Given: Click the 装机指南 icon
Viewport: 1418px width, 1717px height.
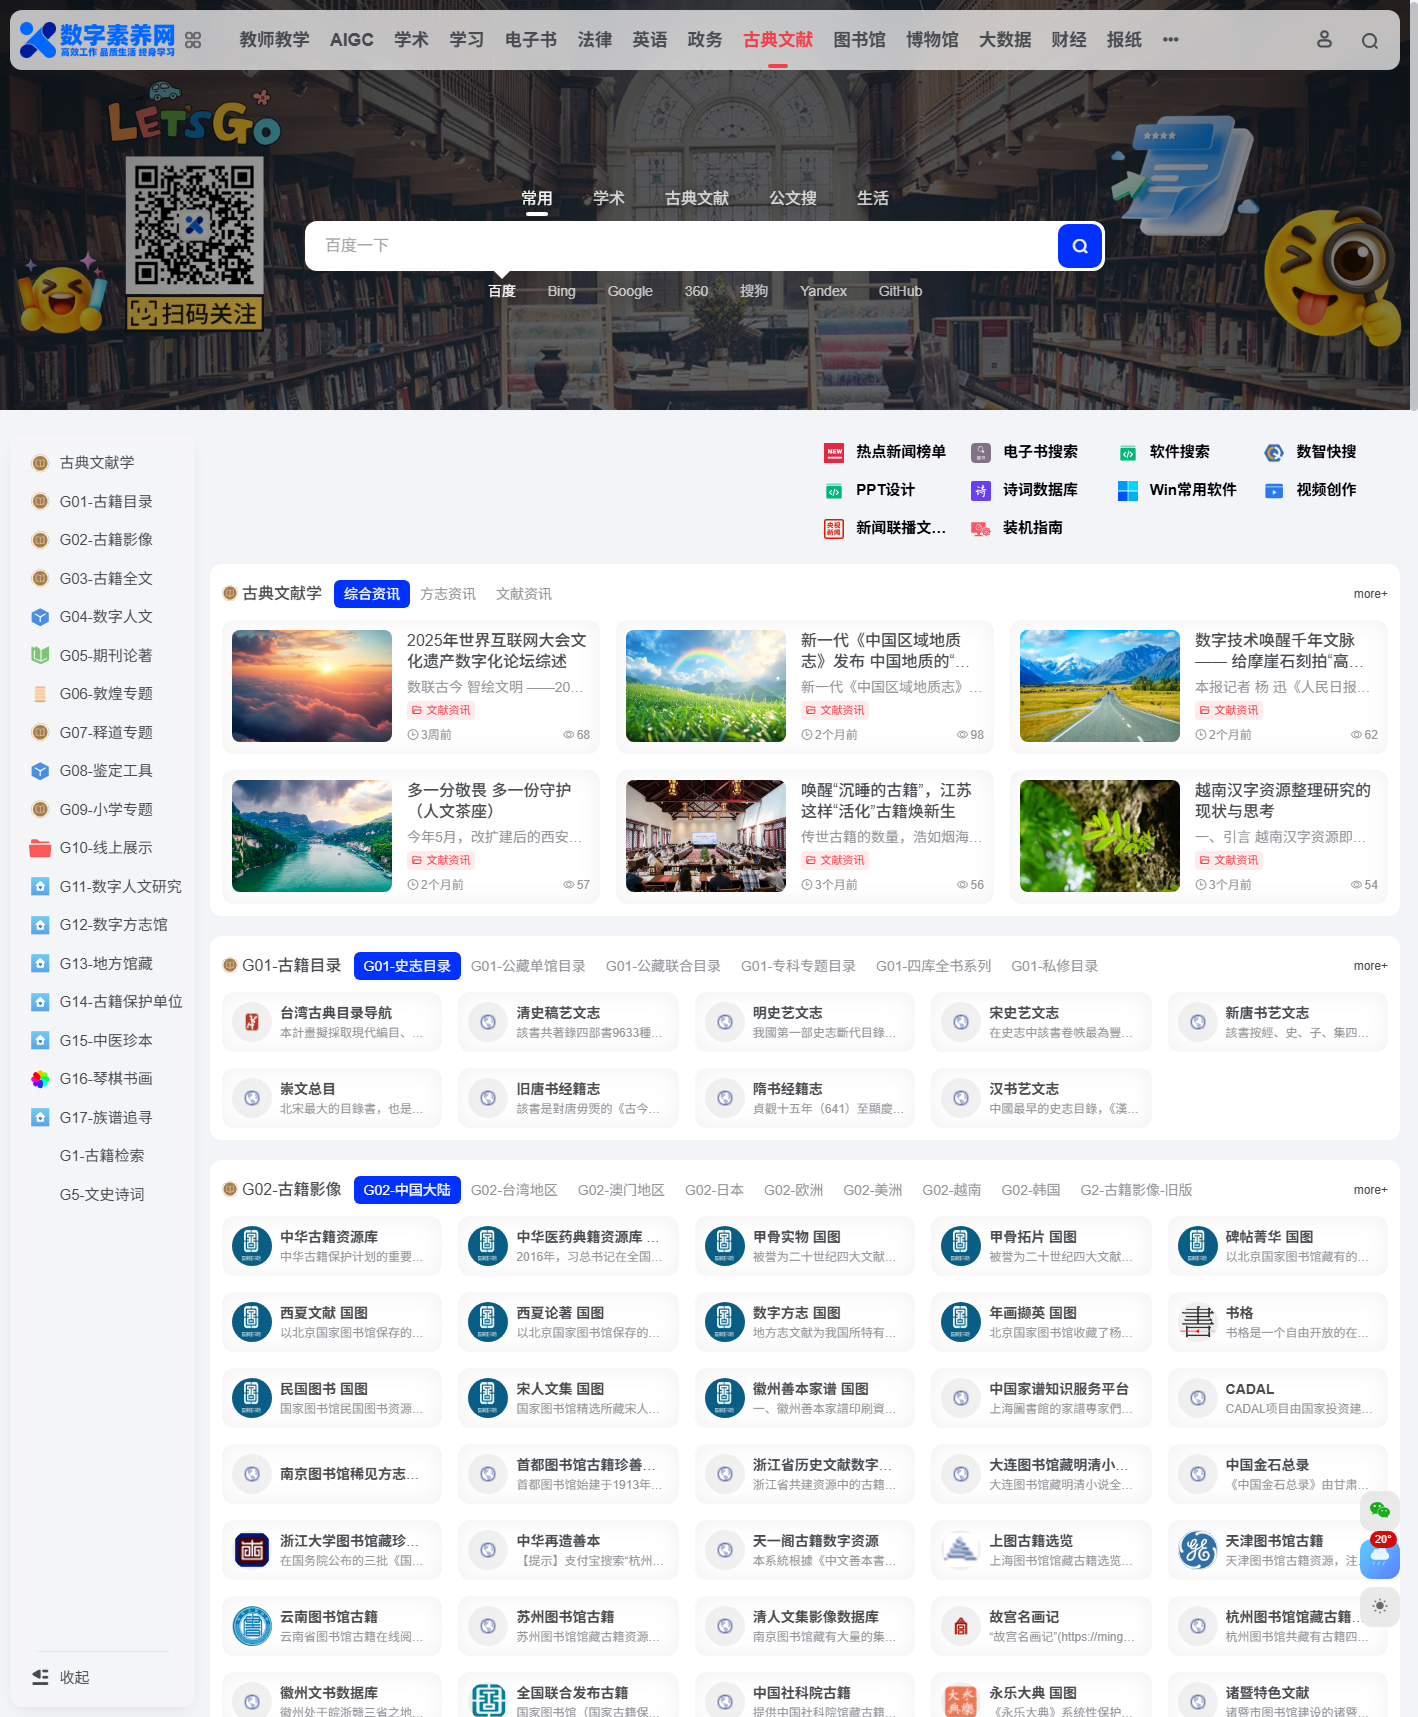Looking at the screenshot, I should point(981,528).
